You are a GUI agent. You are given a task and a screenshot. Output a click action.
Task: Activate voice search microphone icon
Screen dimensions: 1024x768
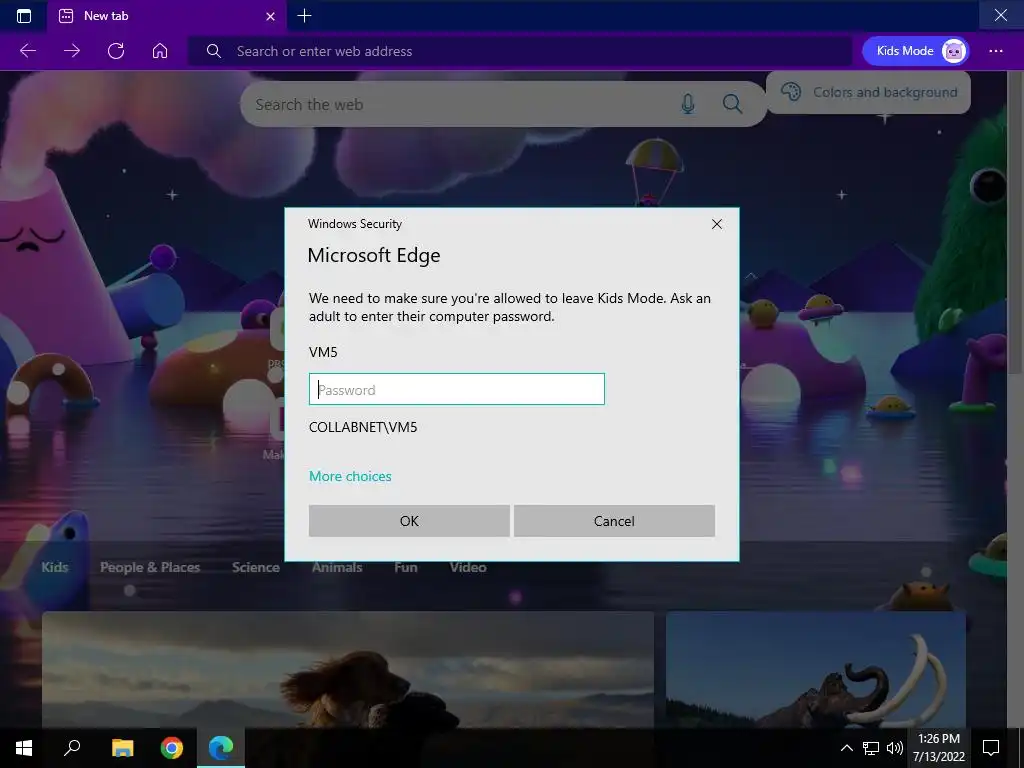[x=688, y=104]
